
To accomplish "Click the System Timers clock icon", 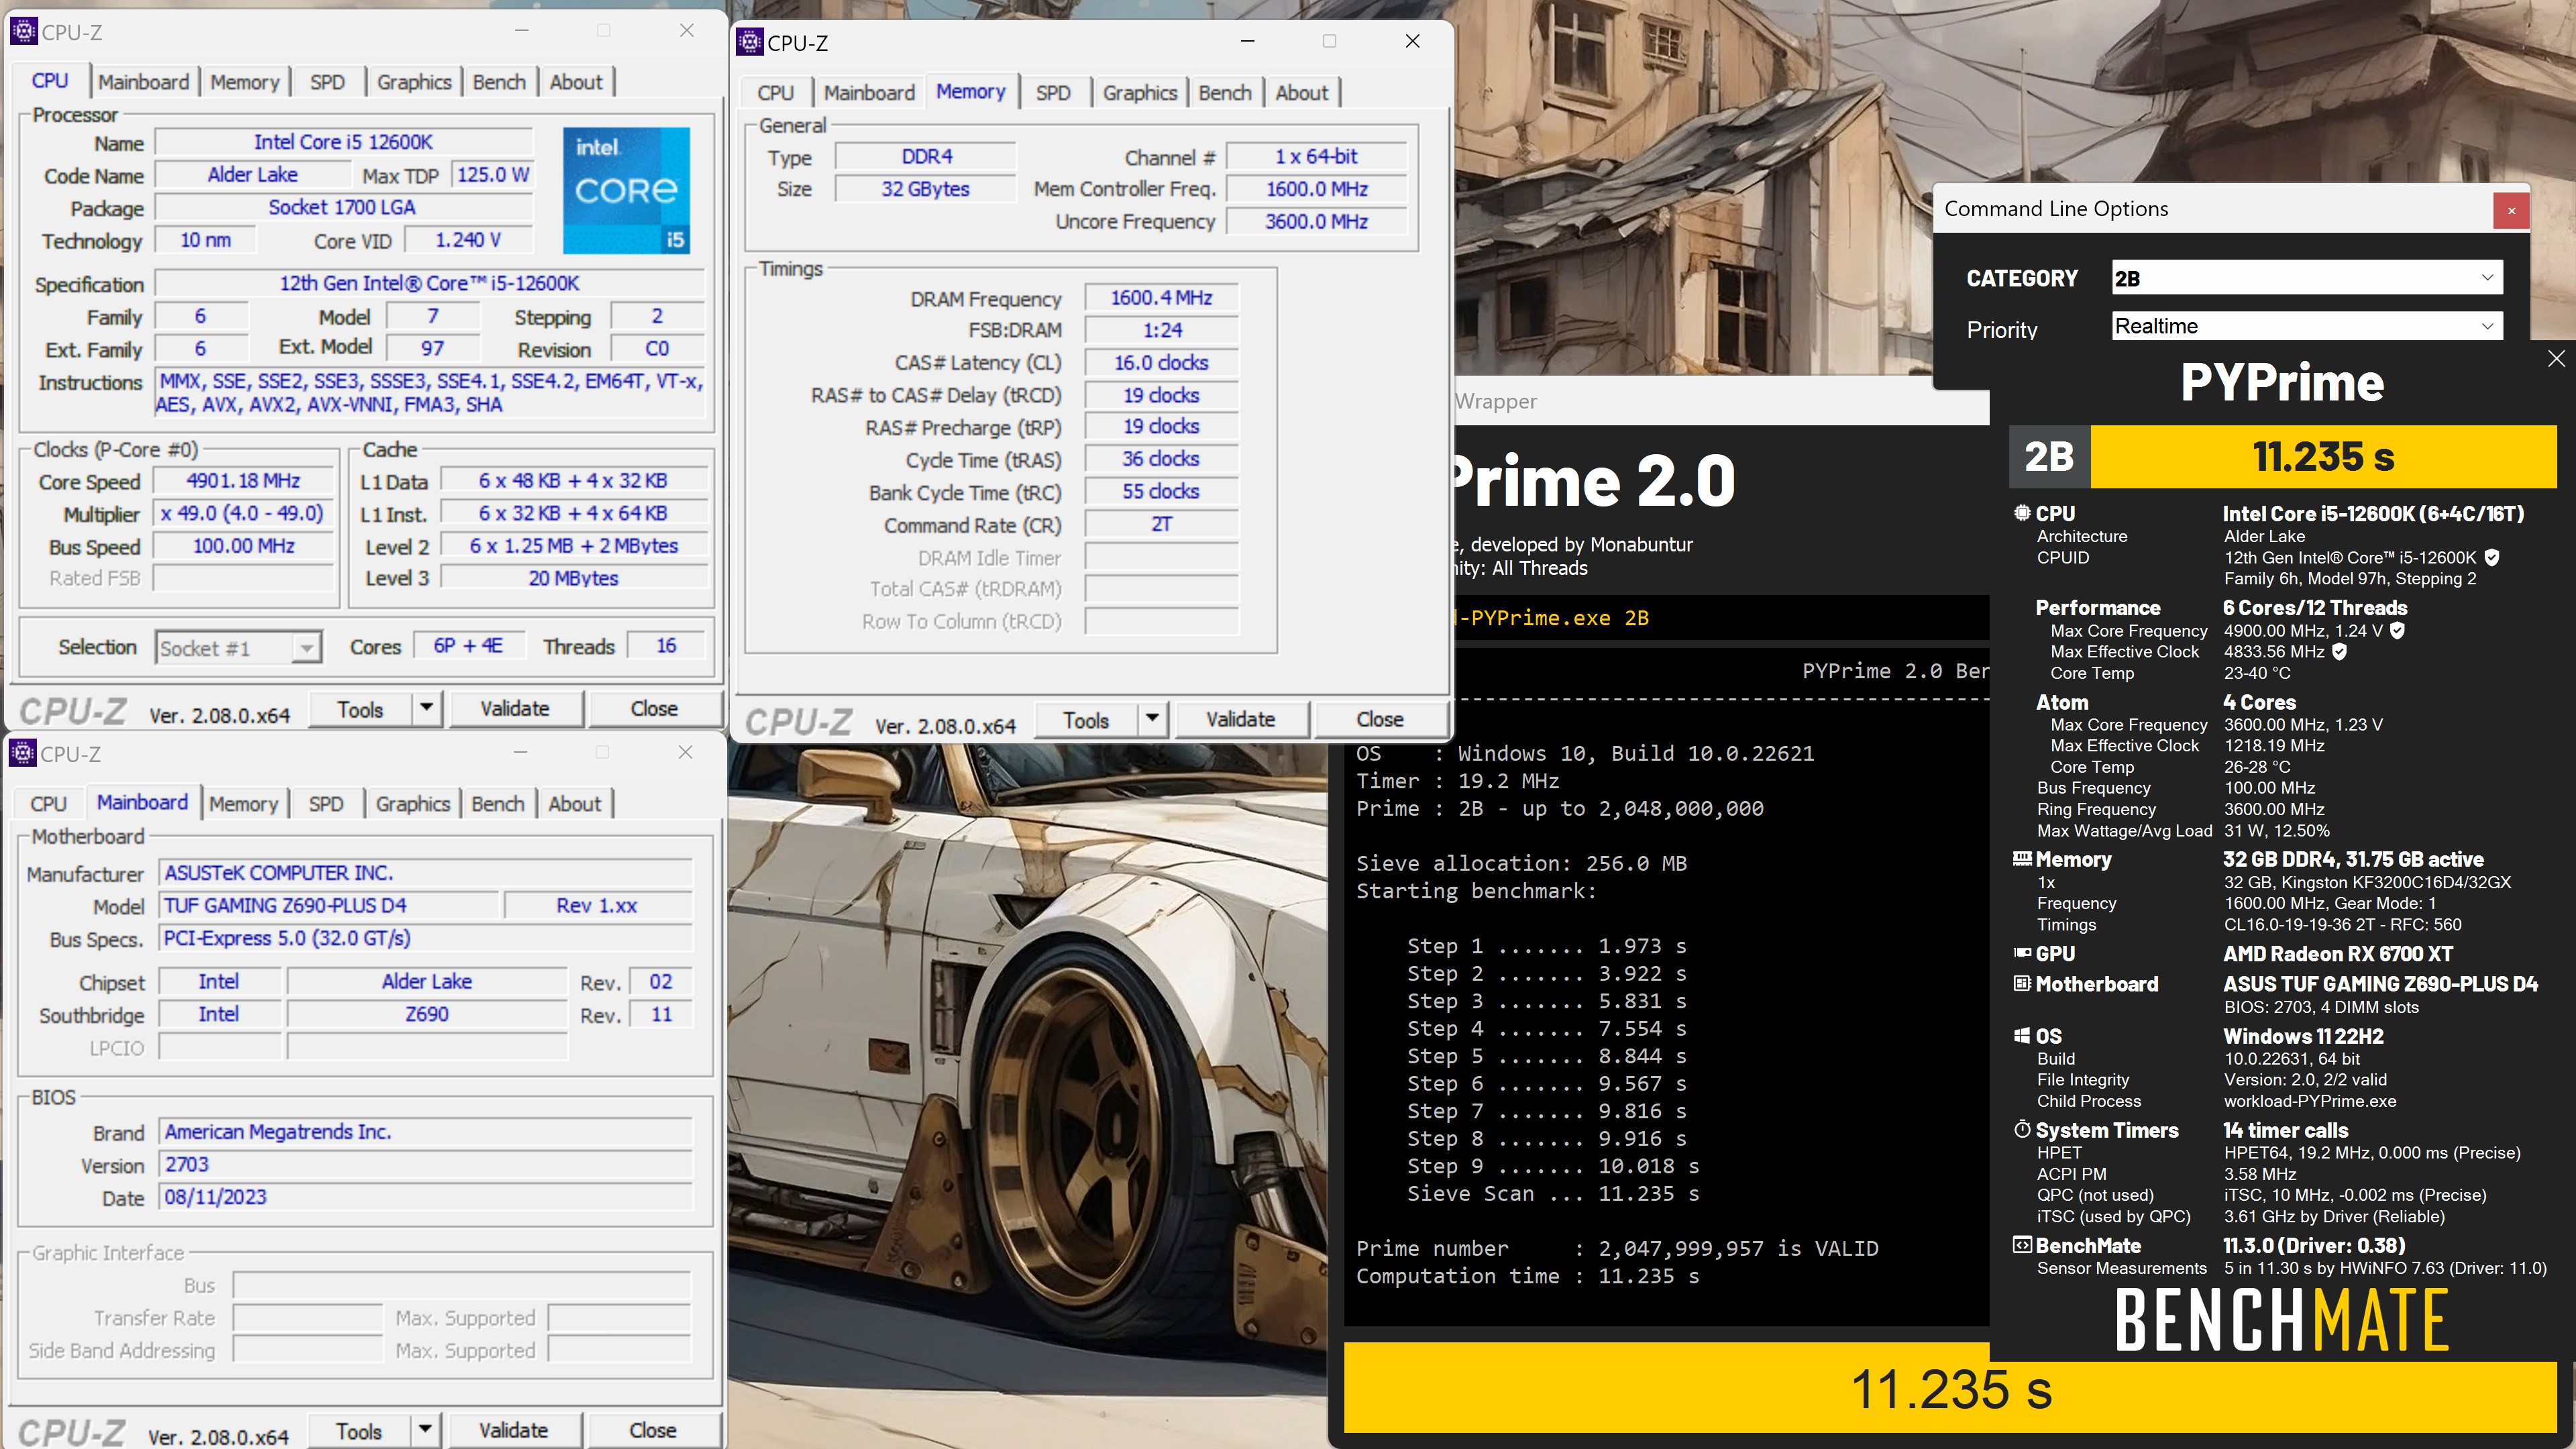I will (2022, 1129).
